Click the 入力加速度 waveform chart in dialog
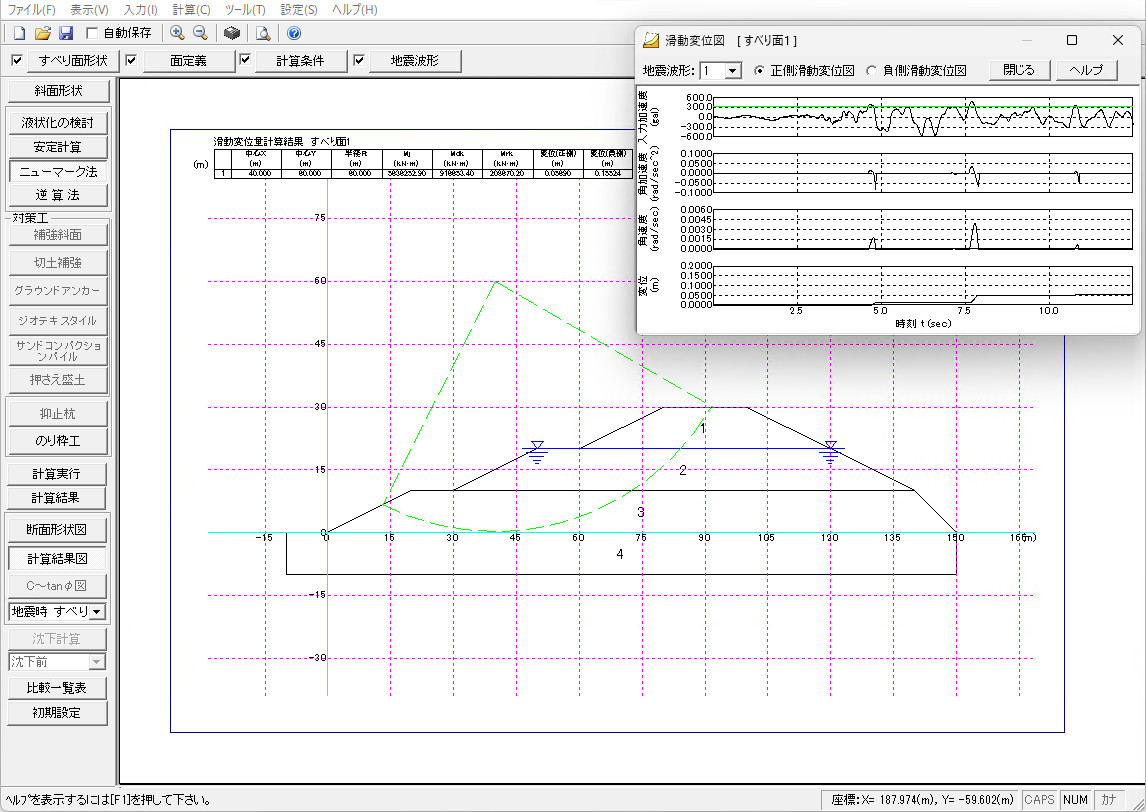Image resolution: width=1146 pixels, height=812 pixels. (x=923, y=117)
